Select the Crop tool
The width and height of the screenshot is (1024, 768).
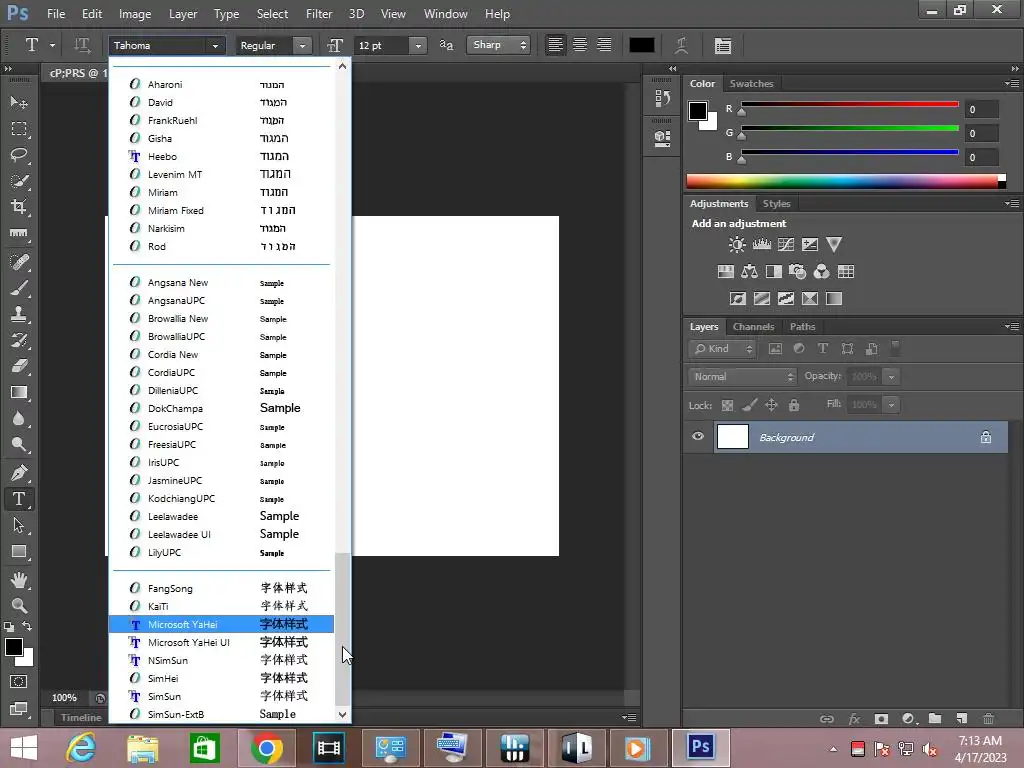click(x=19, y=207)
